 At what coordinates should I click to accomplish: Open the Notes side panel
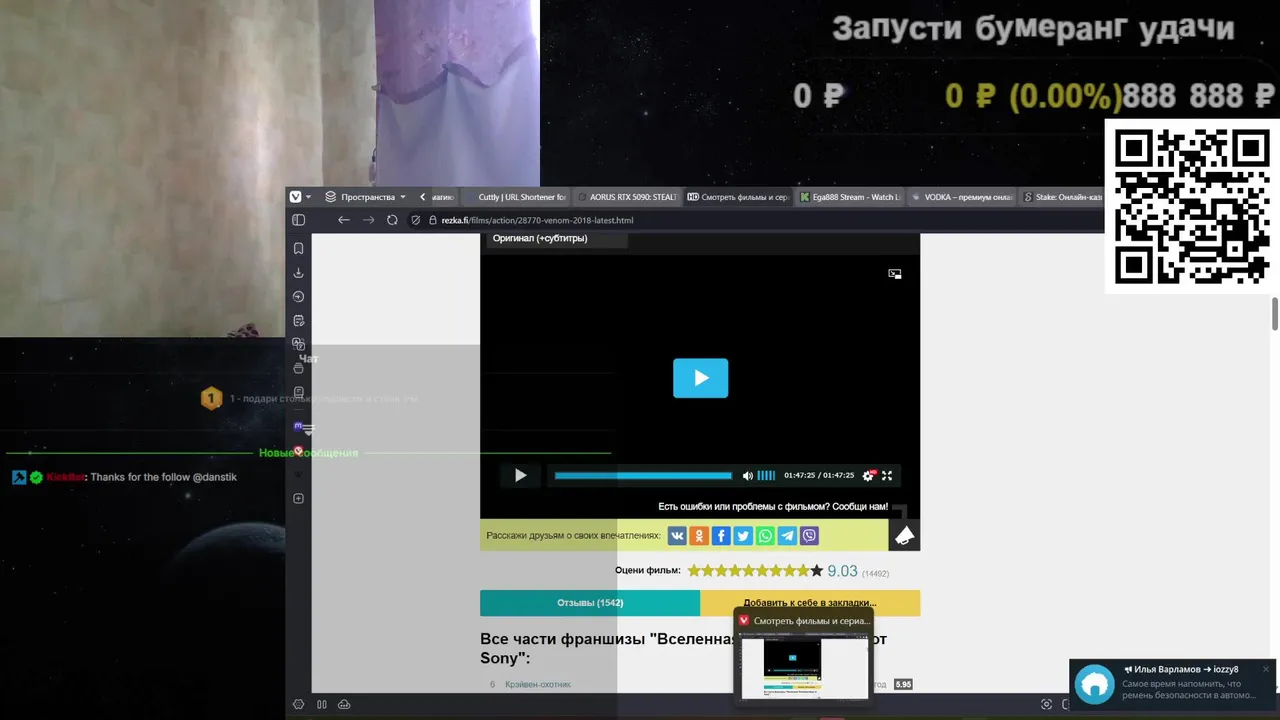(298, 320)
